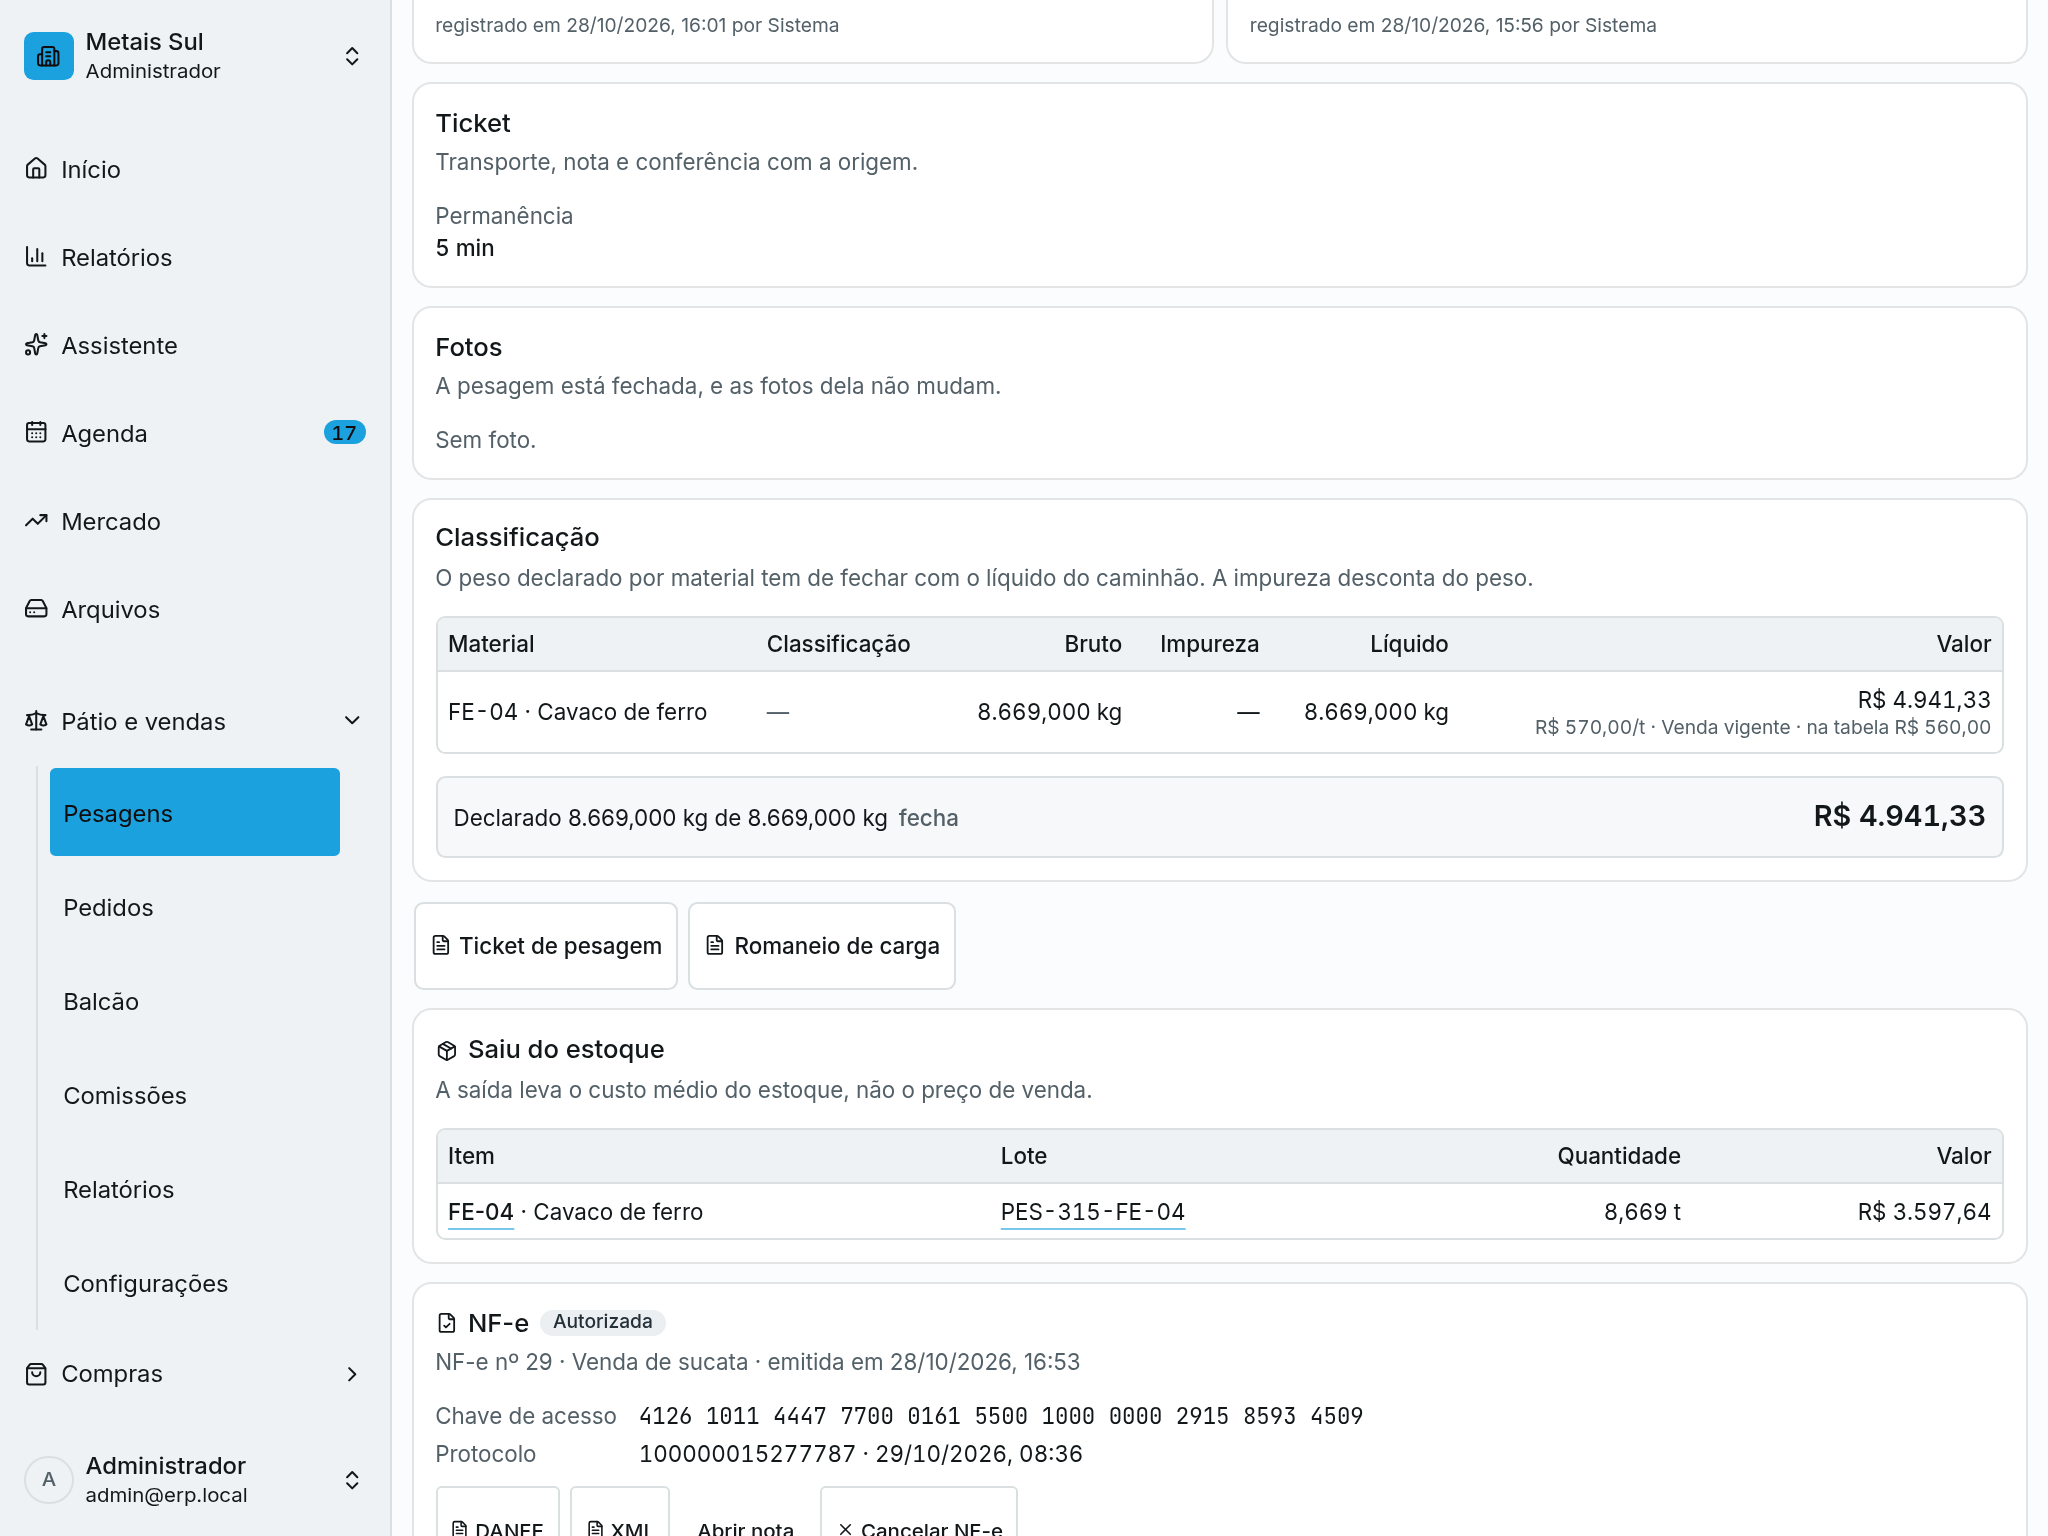Open Relatórios under Pátio e vendas
This screenshot has width=2048, height=1536.
point(195,1190)
